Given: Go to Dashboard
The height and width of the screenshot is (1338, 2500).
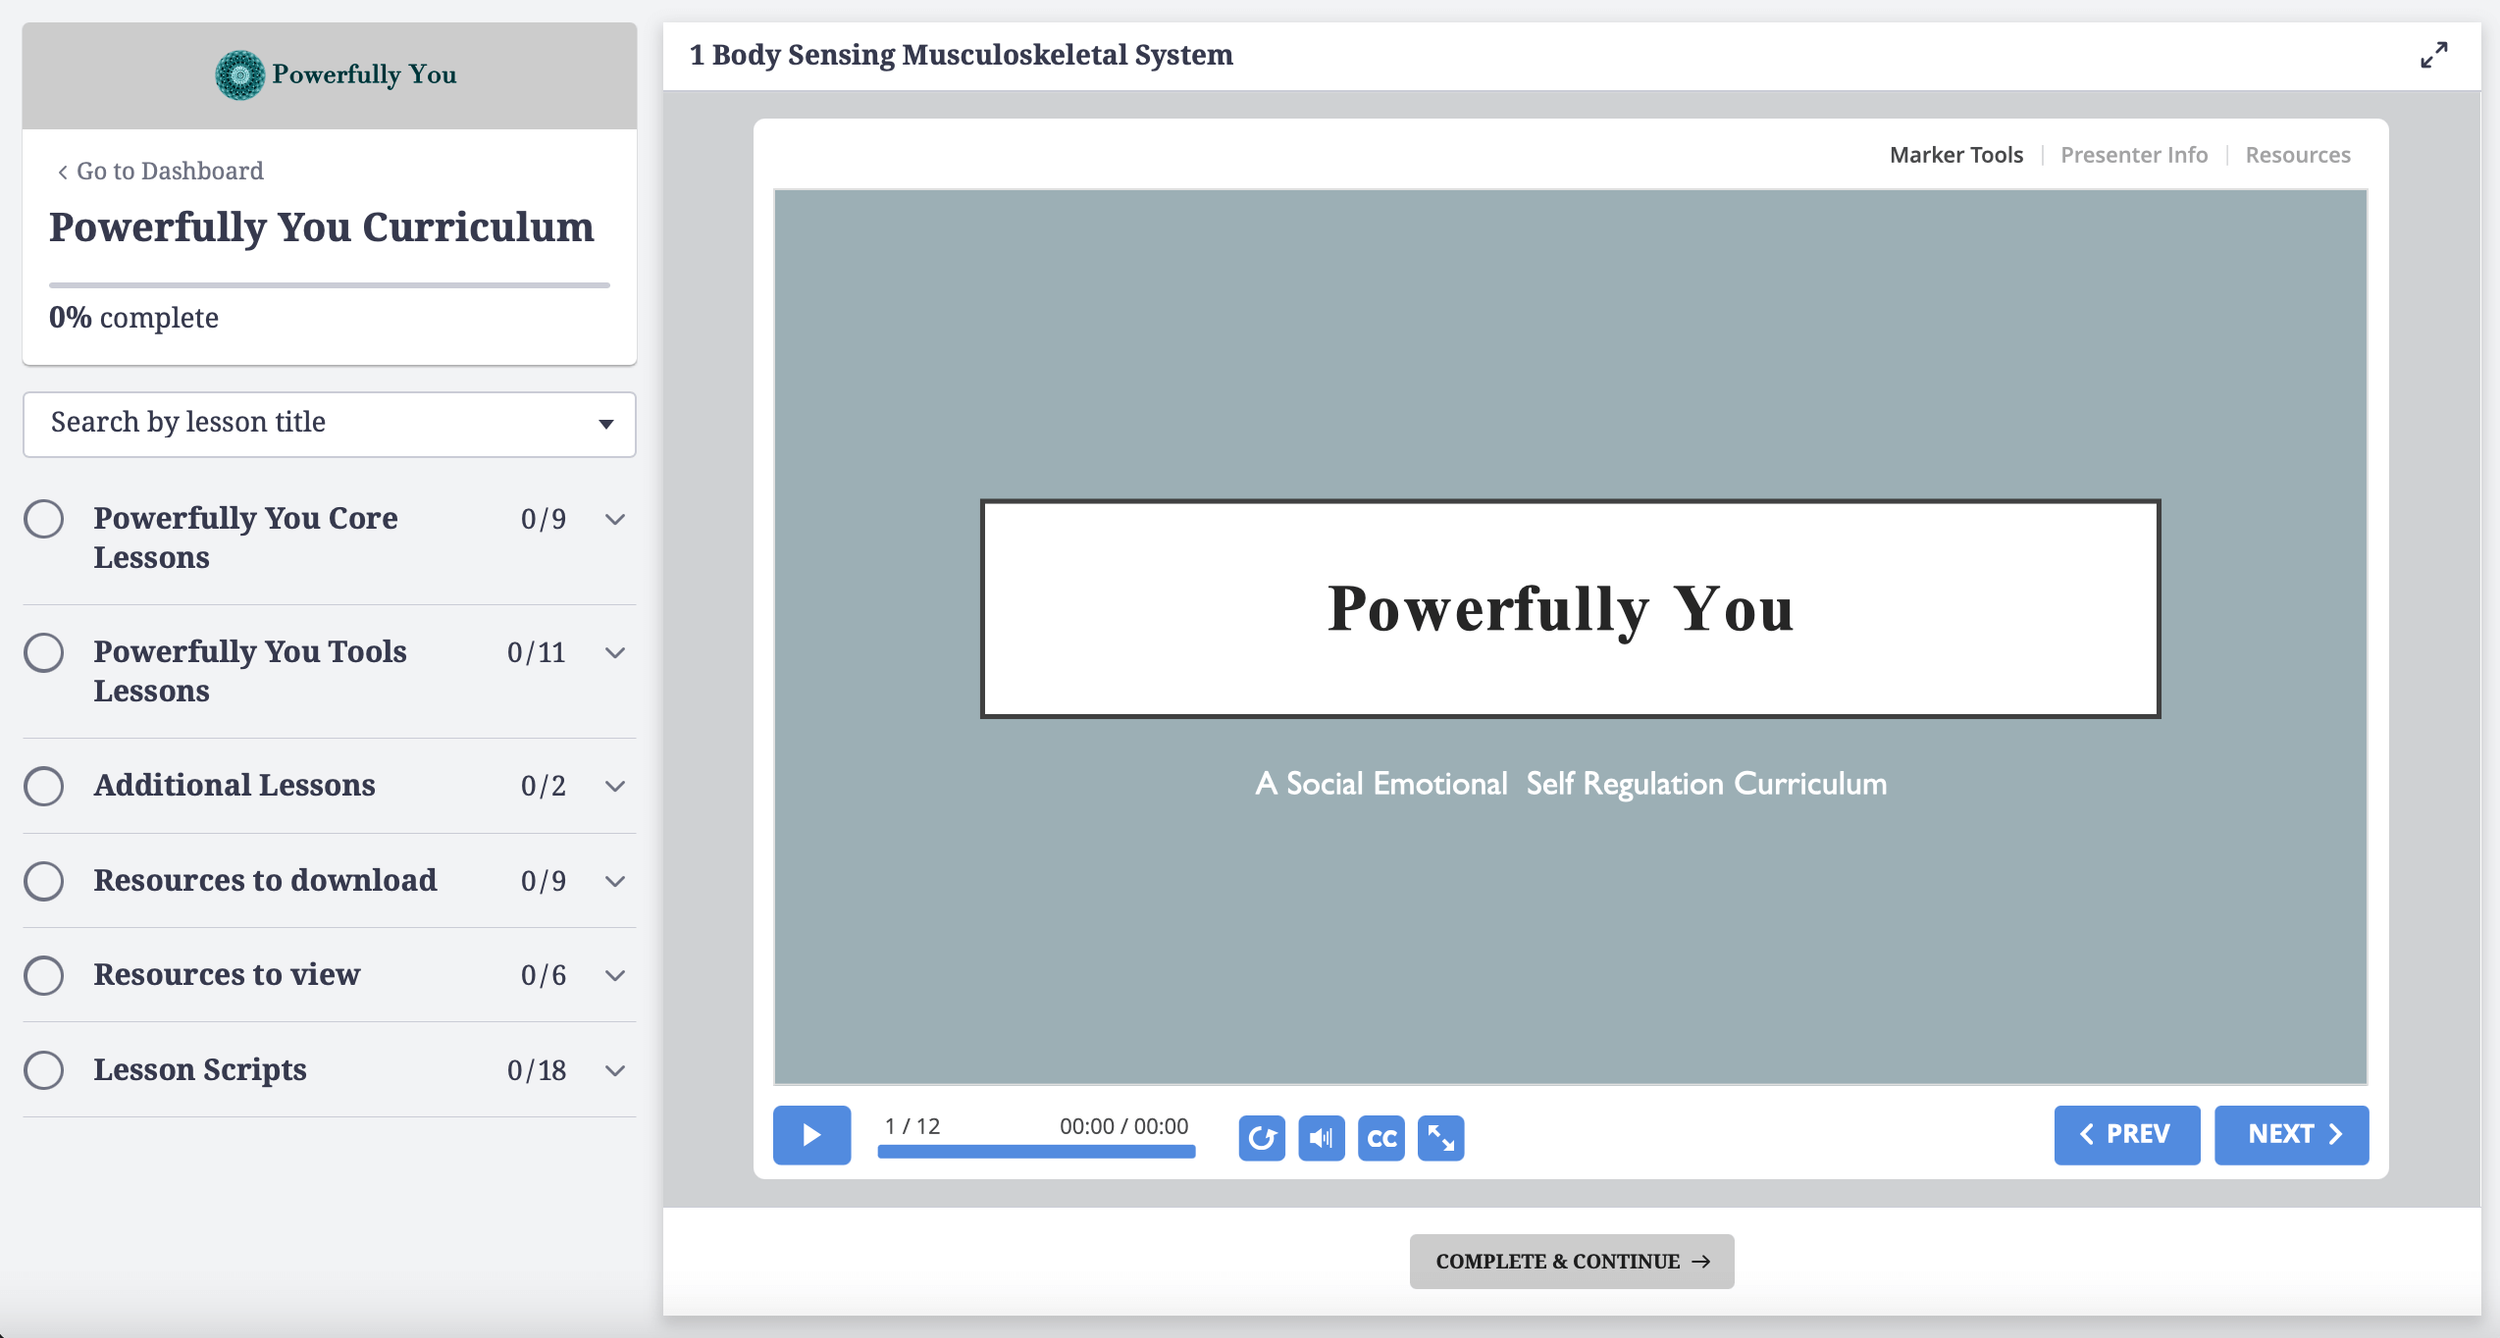Looking at the screenshot, I should coord(169,170).
